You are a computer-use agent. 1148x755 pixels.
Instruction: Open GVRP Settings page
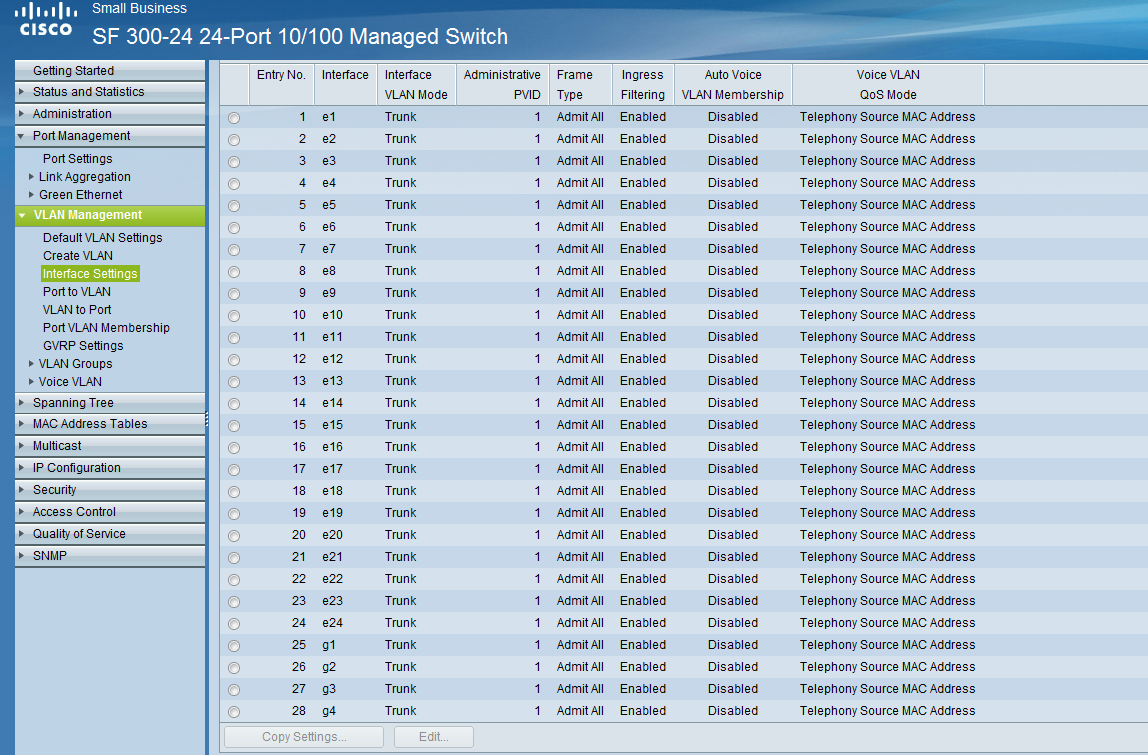point(83,346)
